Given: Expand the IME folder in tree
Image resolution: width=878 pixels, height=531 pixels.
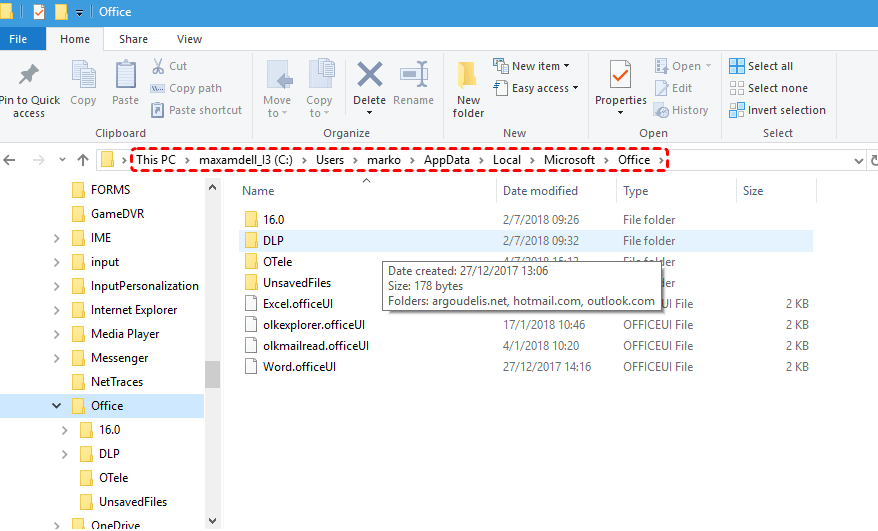Looking at the screenshot, I should pyautogui.click(x=57, y=238).
